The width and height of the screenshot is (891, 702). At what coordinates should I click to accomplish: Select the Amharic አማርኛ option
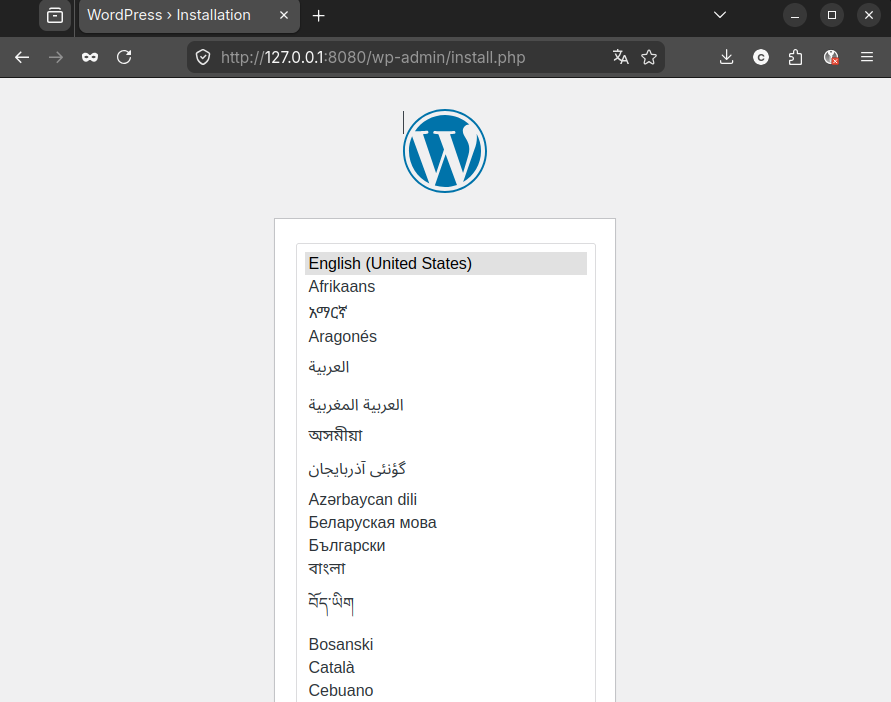446,311
